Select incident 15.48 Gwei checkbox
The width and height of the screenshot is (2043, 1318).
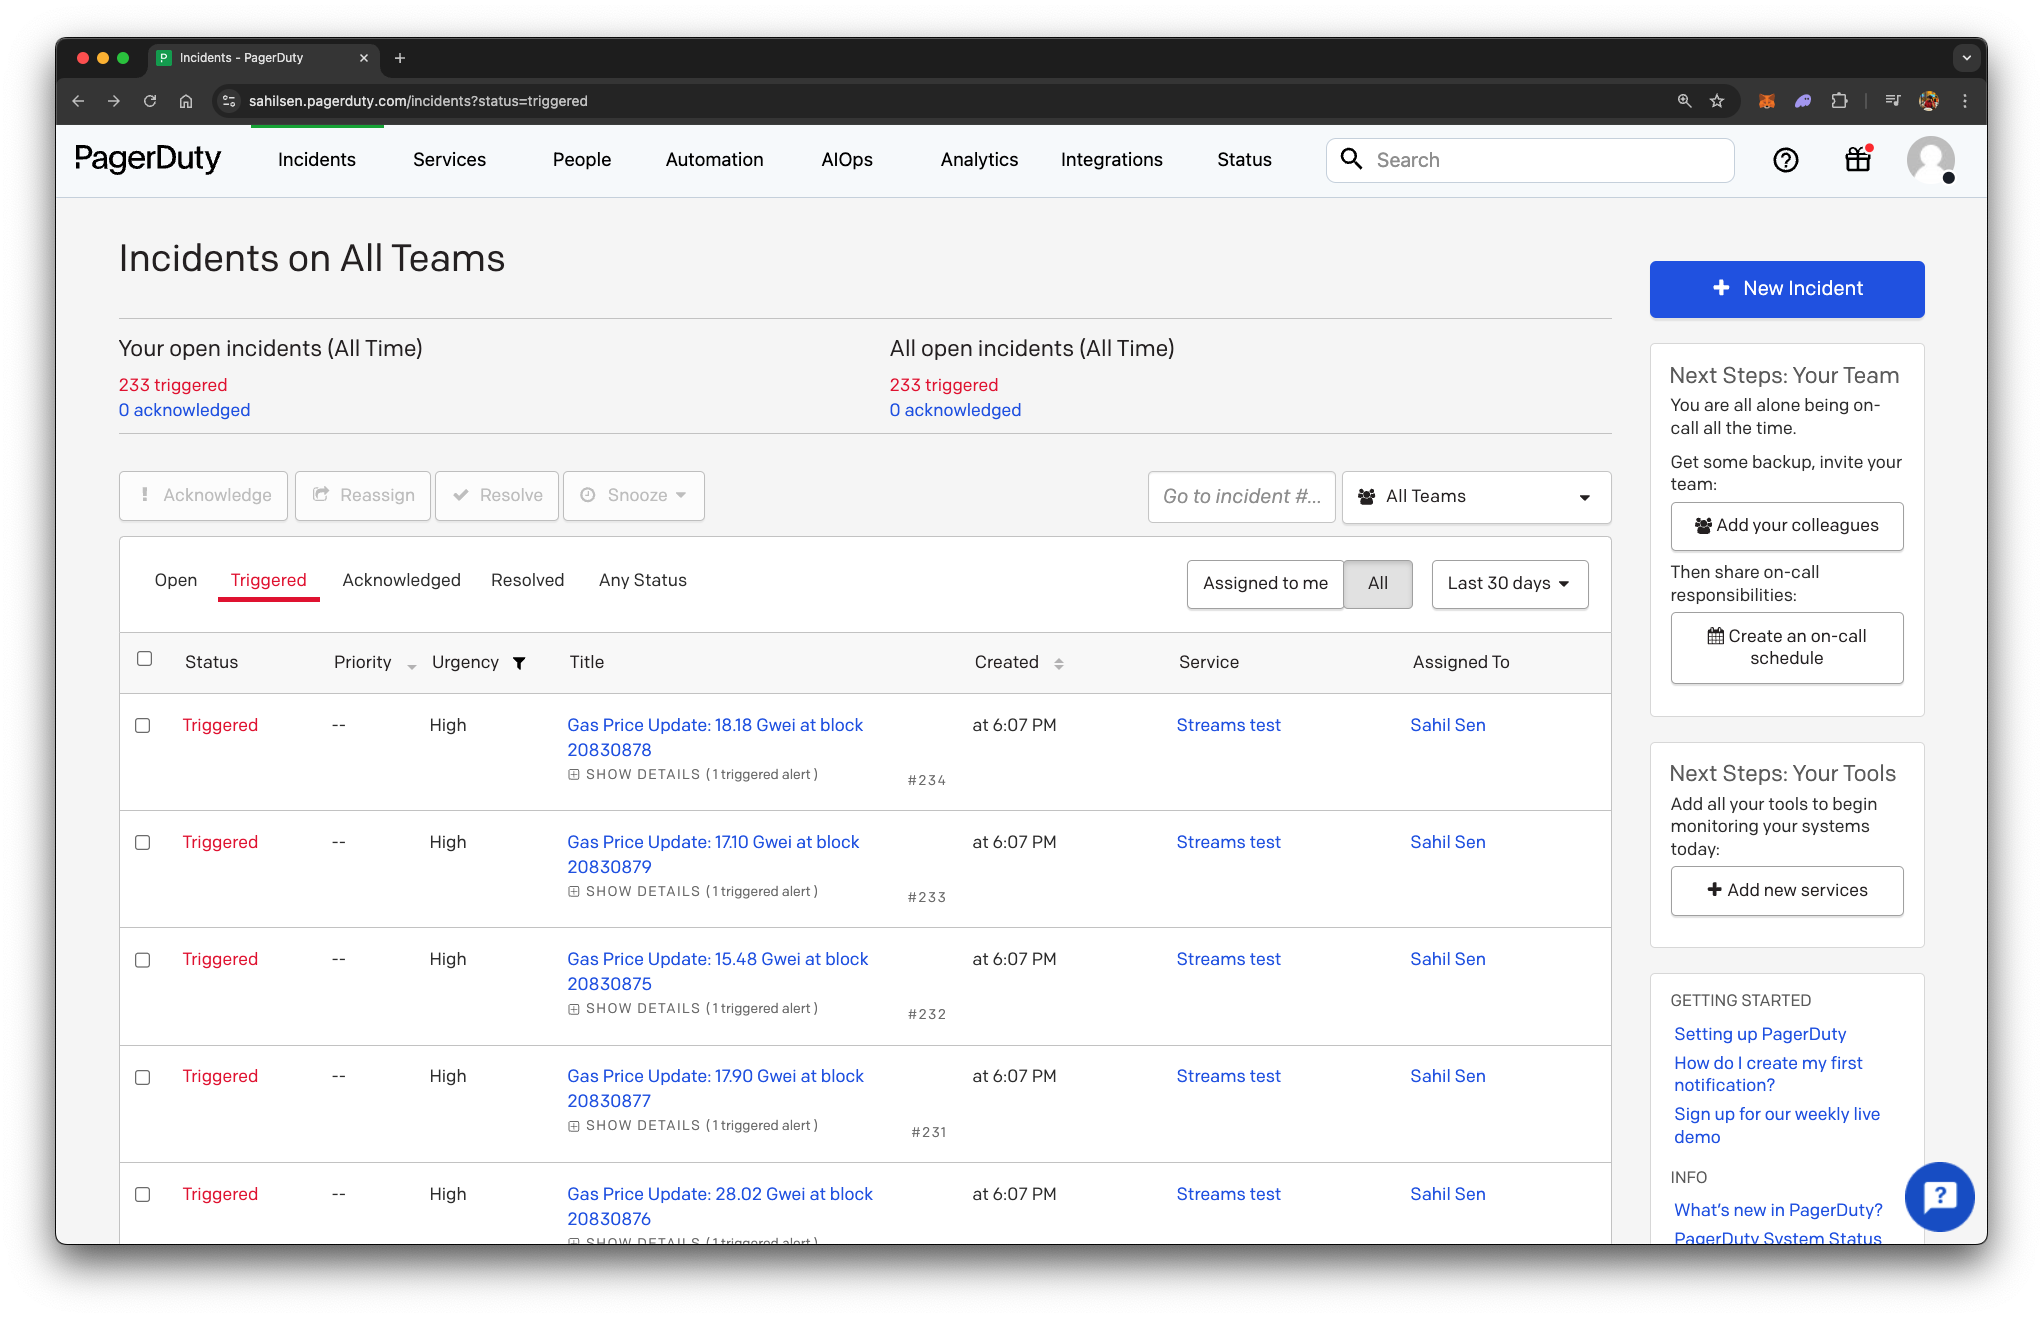coord(143,960)
